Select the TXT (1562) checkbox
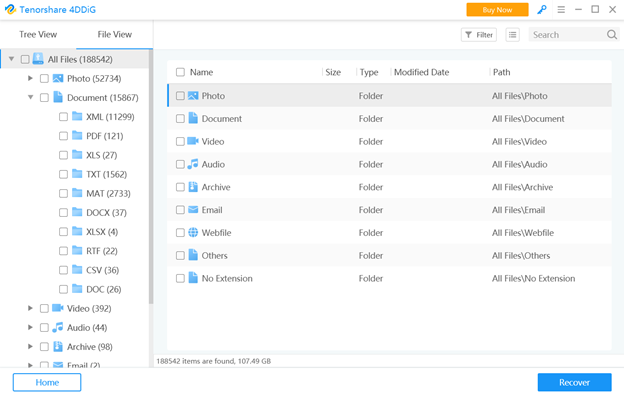The image size is (624, 396). (63, 174)
